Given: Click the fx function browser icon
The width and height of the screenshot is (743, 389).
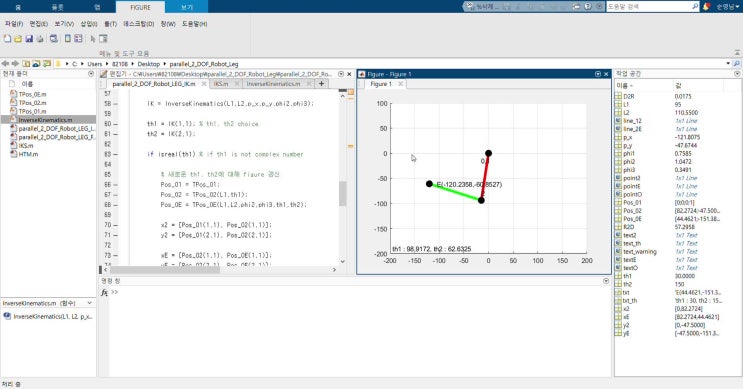Looking at the screenshot, I should [105, 292].
